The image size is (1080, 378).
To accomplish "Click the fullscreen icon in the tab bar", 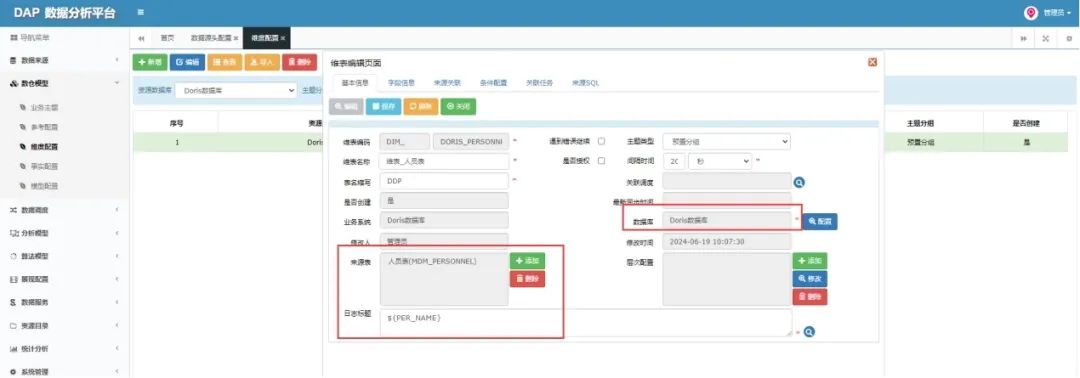I will 1046,38.
